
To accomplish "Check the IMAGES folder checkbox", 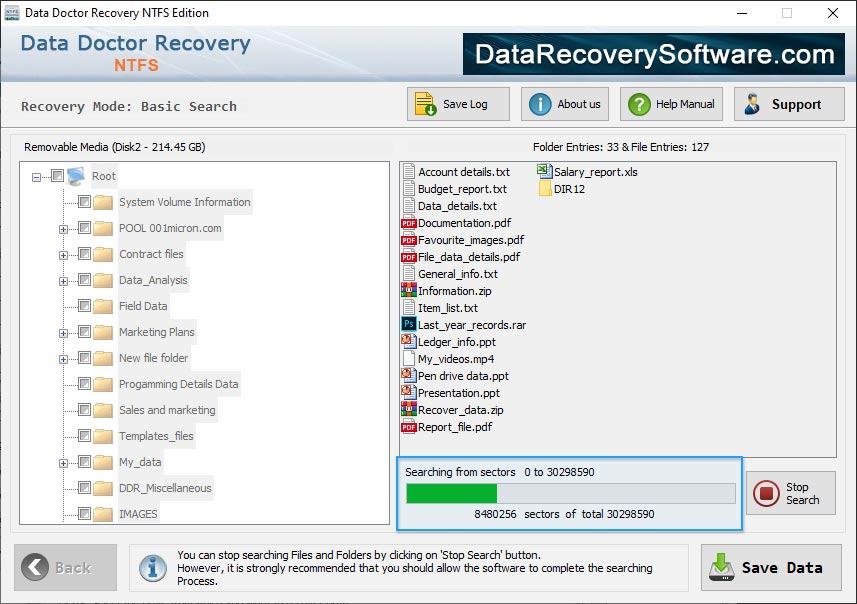I will coord(84,514).
